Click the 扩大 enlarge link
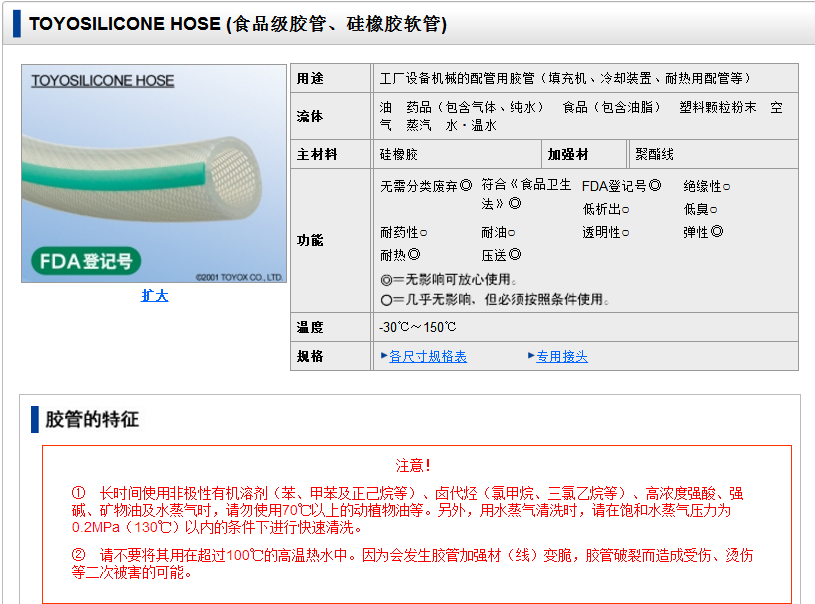 pos(154,296)
